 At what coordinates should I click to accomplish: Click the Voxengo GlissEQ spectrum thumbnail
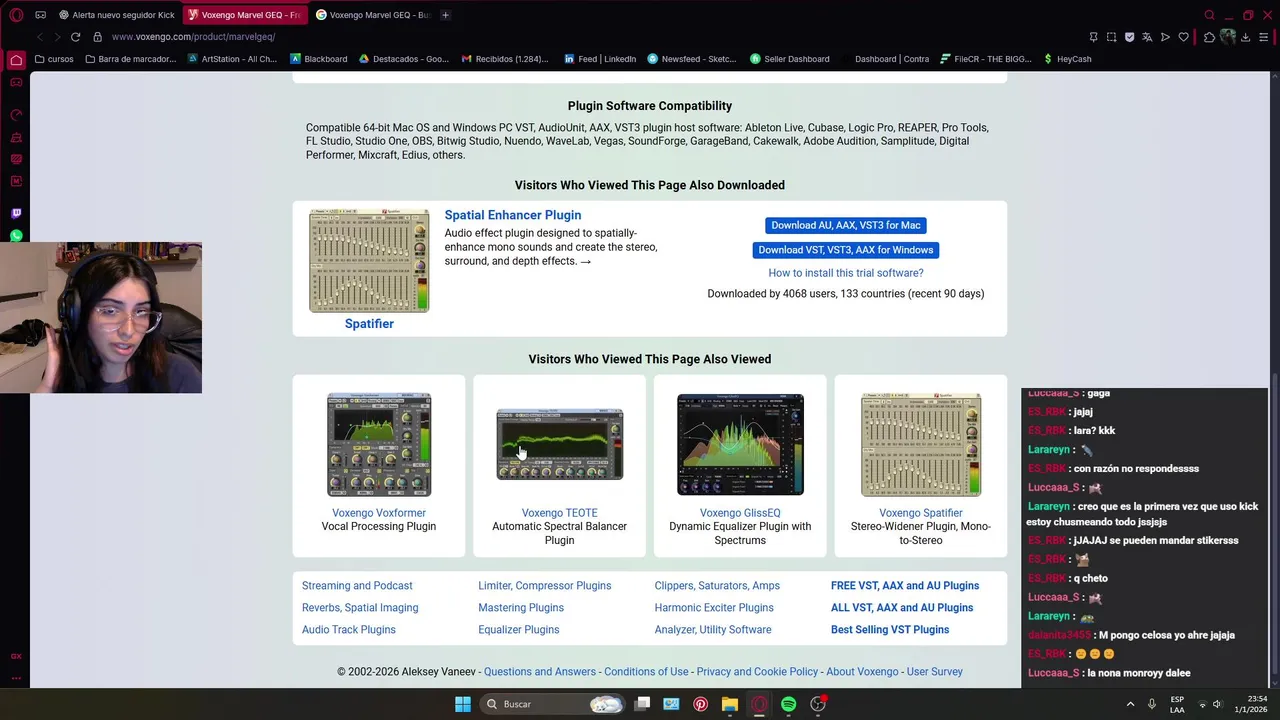740,445
